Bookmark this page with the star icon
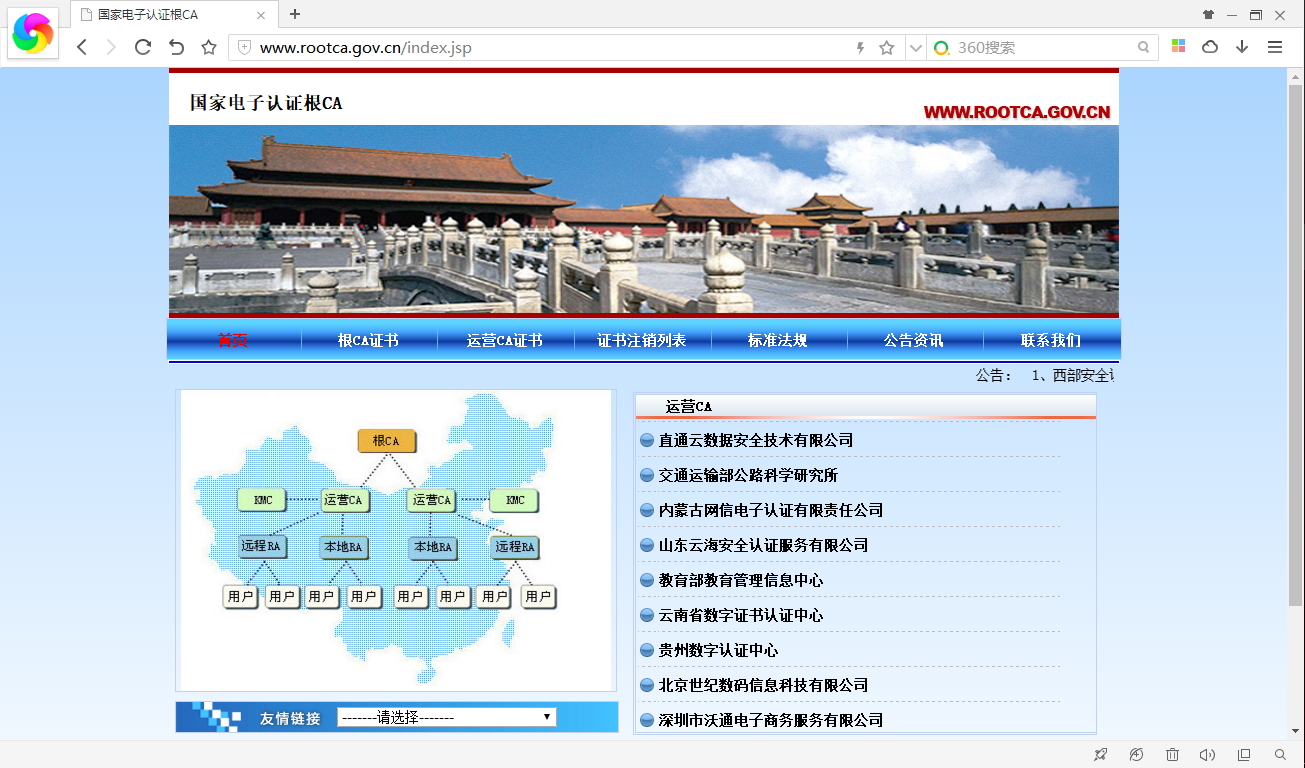 pyautogui.click(x=886, y=46)
